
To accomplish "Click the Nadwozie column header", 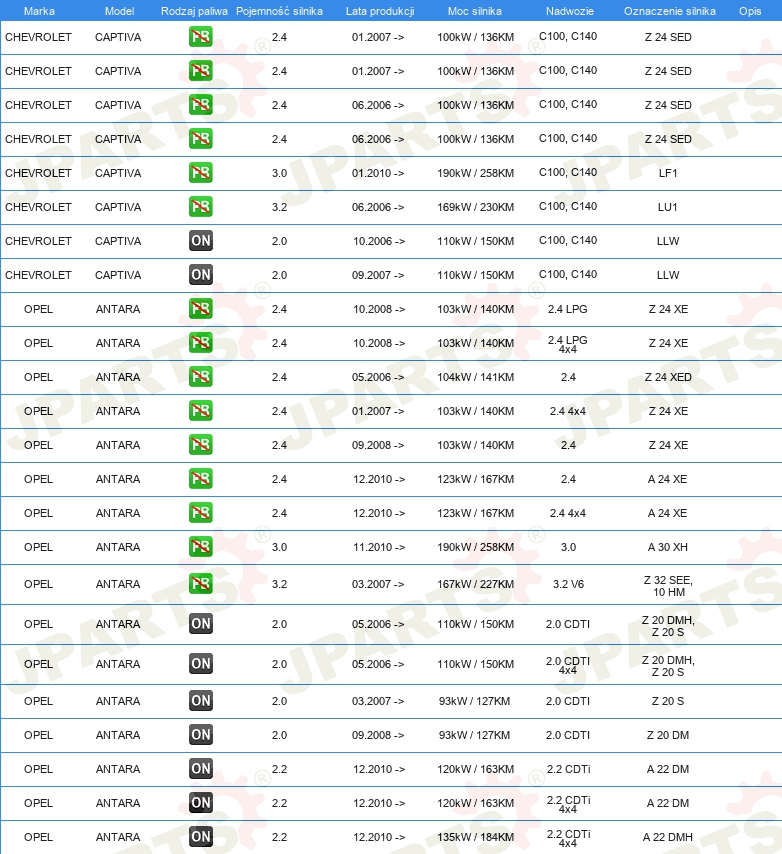I will click(570, 11).
